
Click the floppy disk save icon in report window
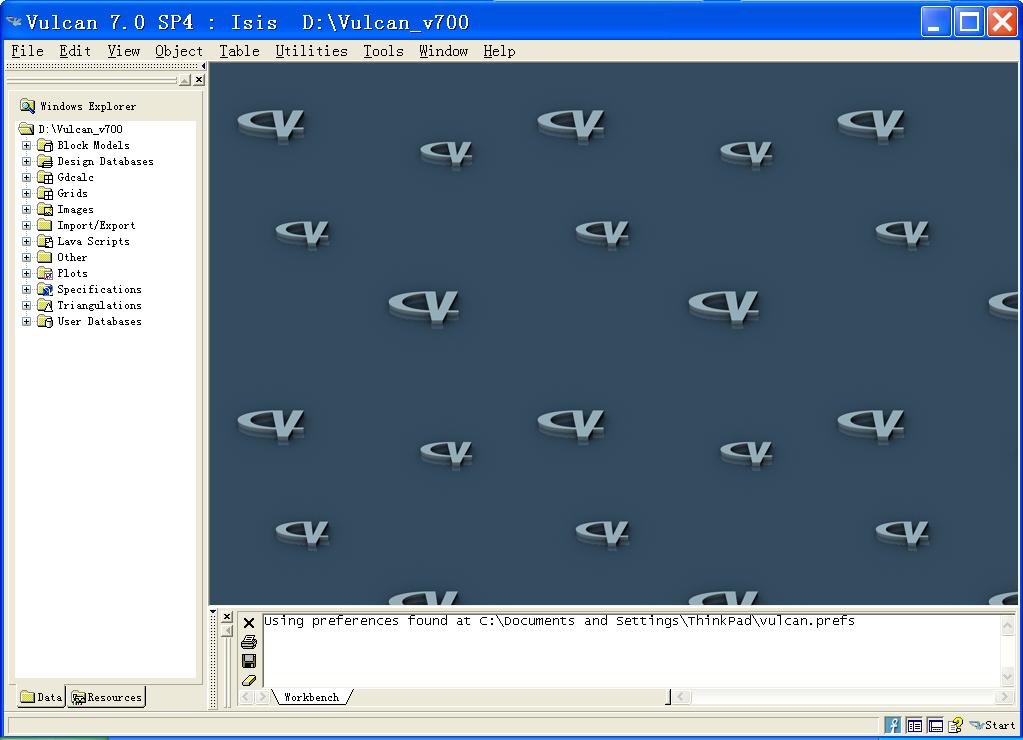tap(249, 661)
